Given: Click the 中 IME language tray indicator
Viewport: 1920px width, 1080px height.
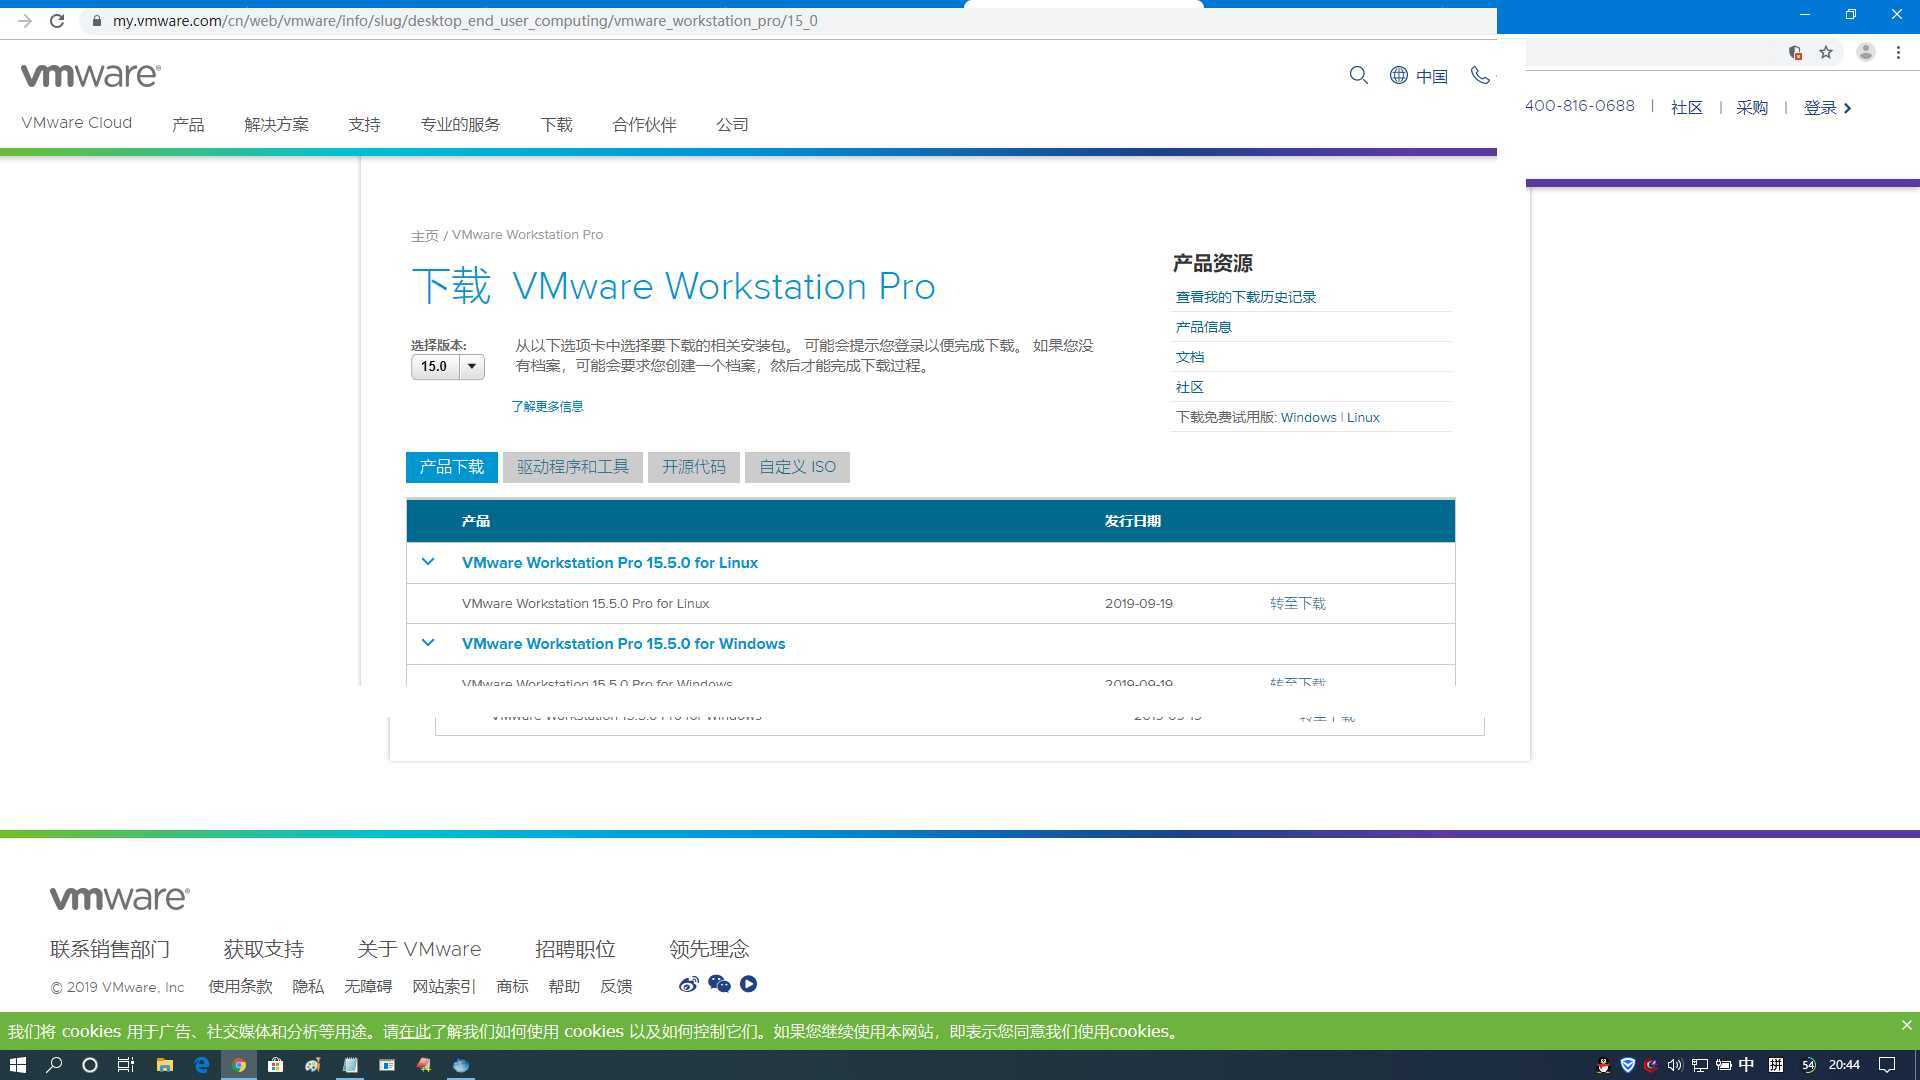Looking at the screenshot, I should tap(1746, 1065).
